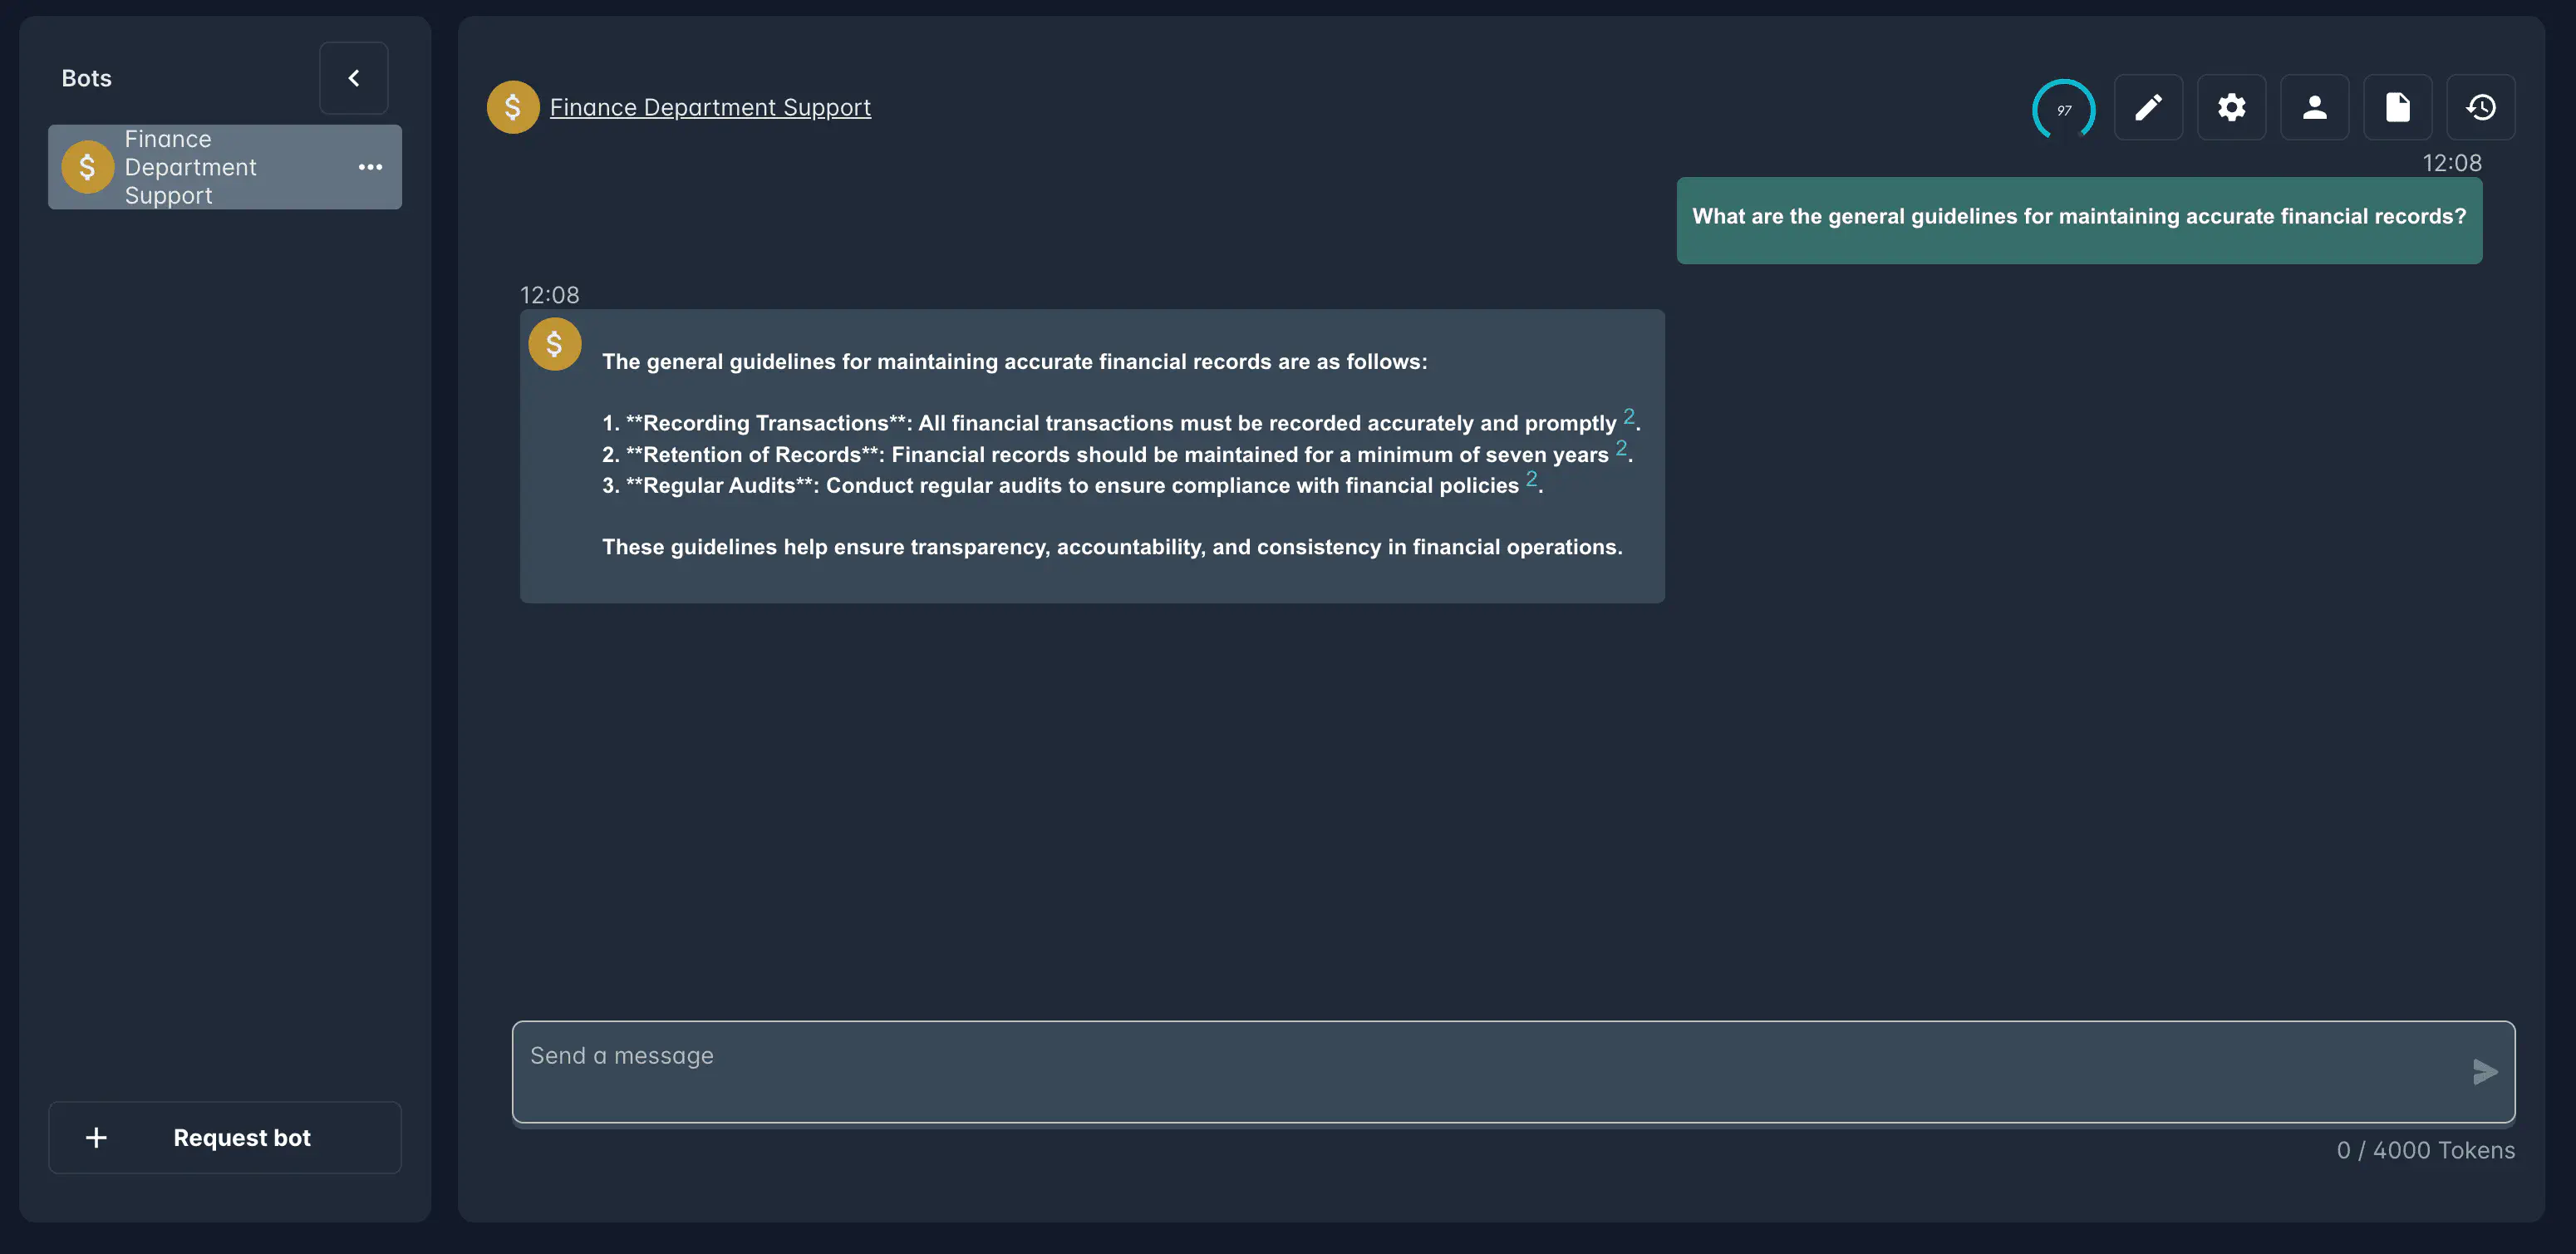Click the circular 97 progress indicator
The height and width of the screenshot is (1254, 2576).
pyautogui.click(x=2063, y=109)
